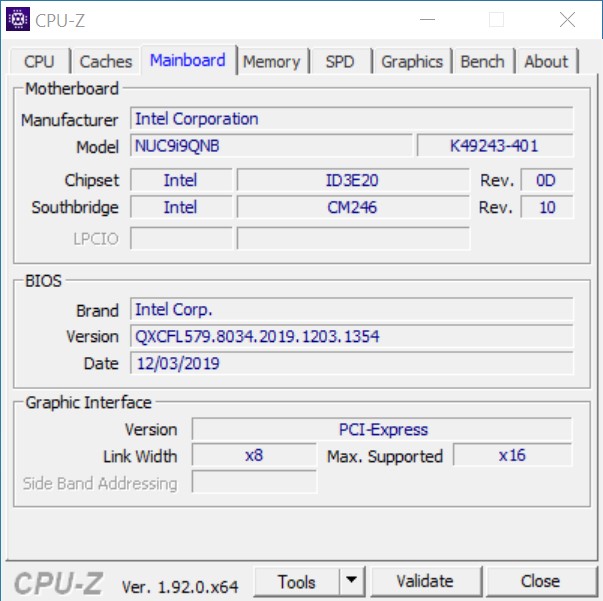Click the Ver. 1.92.0.x64 version text
Image resolution: width=603 pixels, height=601 pixels.
pos(180,586)
